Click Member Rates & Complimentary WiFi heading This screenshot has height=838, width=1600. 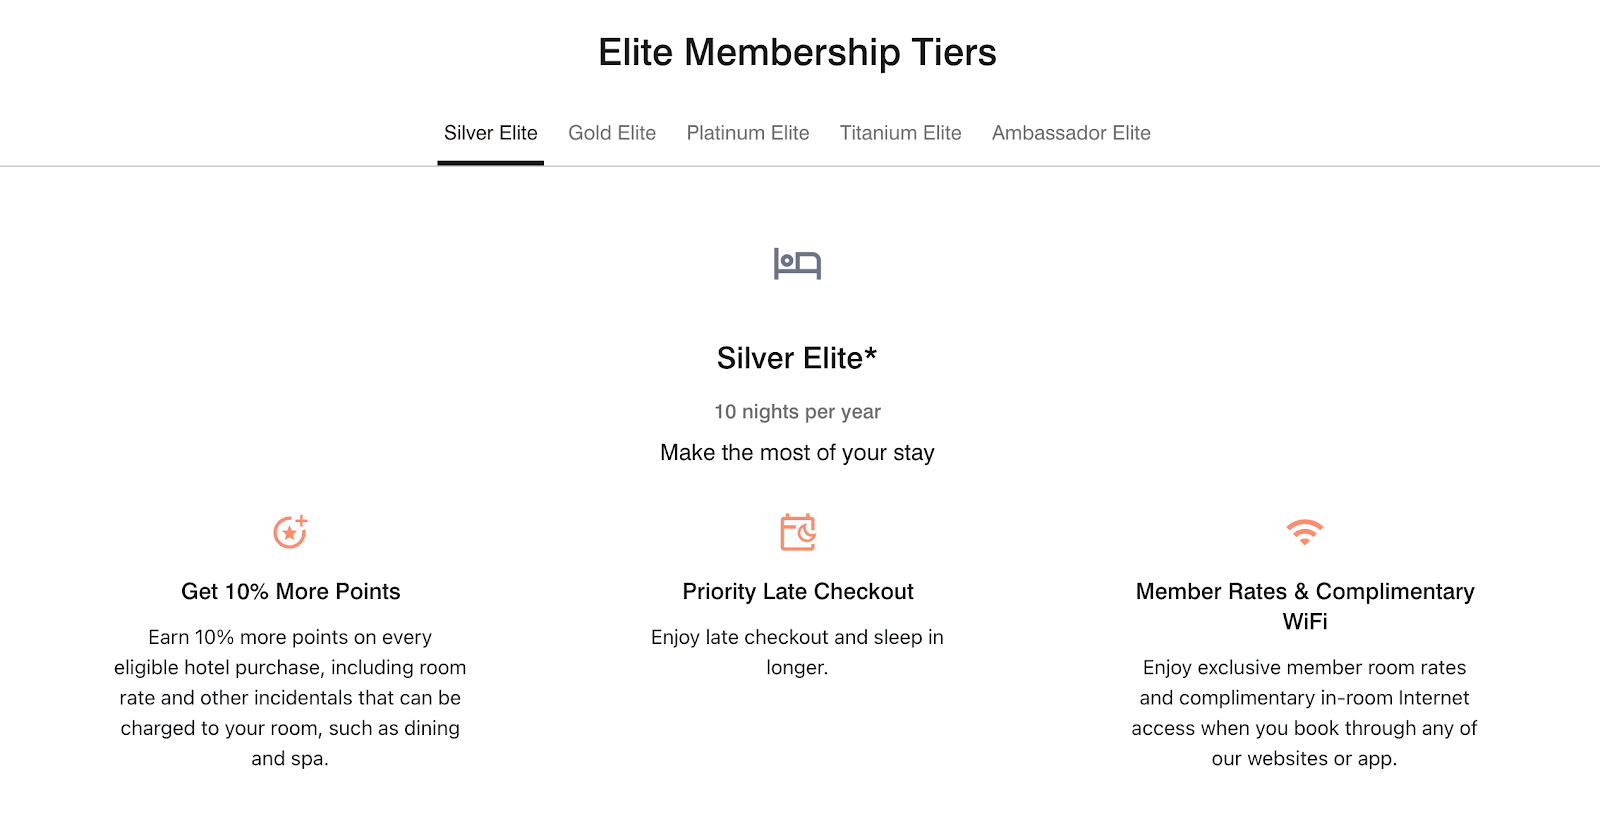point(1305,606)
